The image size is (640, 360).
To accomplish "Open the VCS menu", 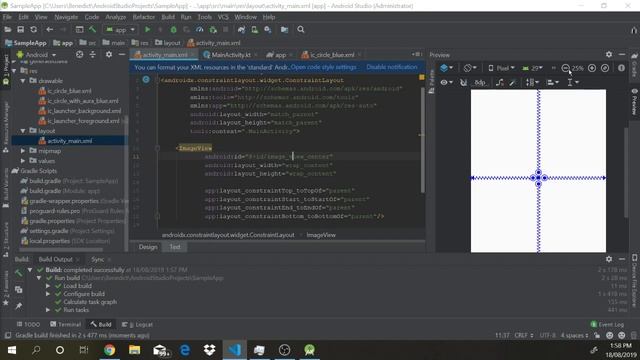I will point(223,17).
